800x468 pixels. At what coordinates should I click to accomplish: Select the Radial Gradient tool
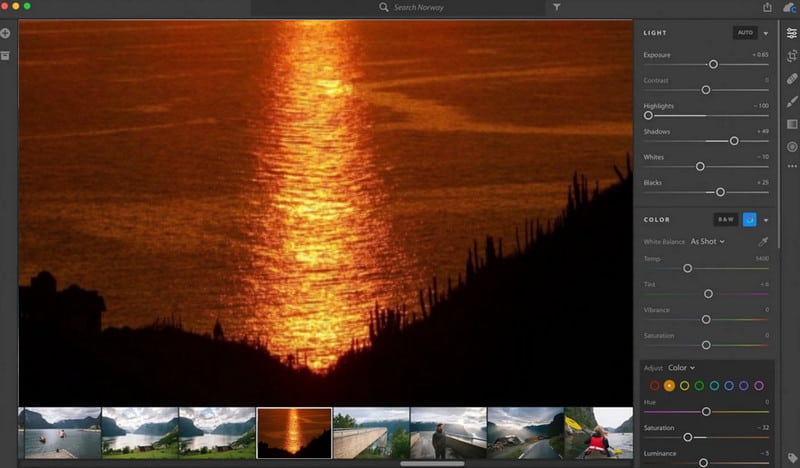(791, 147)
